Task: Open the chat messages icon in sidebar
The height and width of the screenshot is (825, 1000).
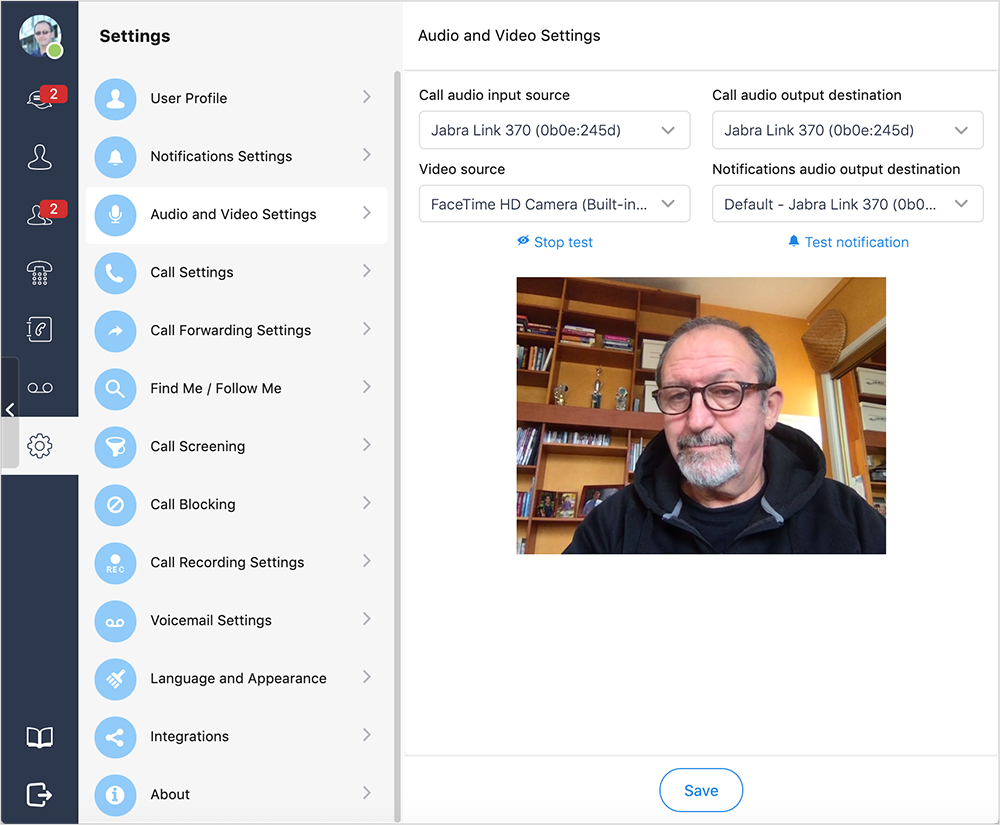Action: (x=40, y=98)
